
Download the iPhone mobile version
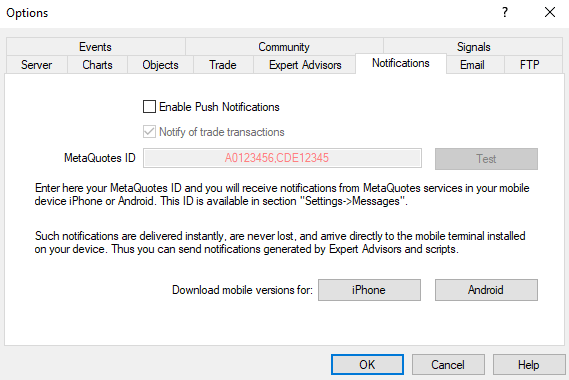pyautogui.click(x=369, y=290)
